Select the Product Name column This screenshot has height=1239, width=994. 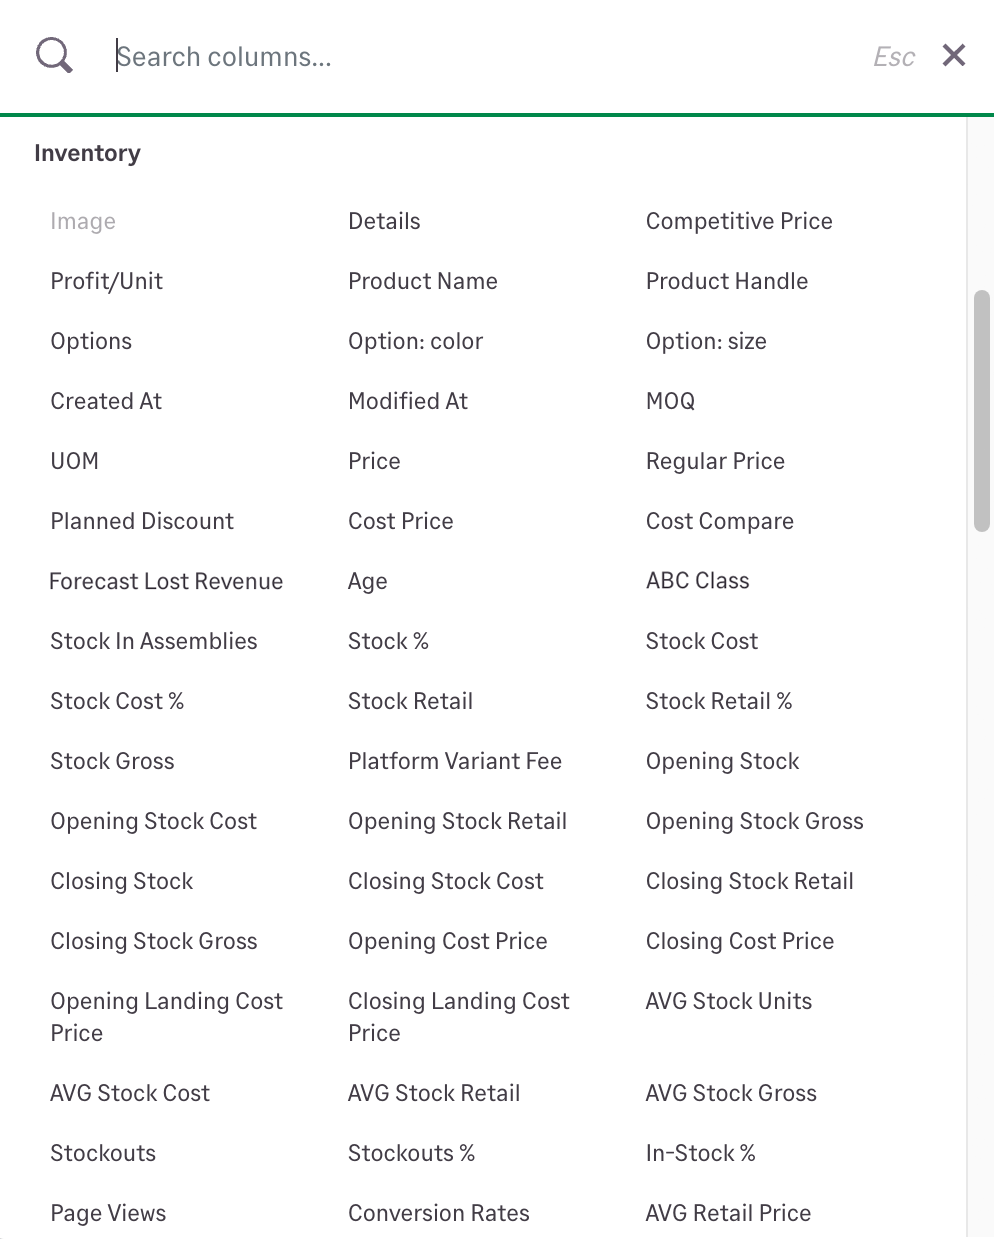[x=422, y=281]
